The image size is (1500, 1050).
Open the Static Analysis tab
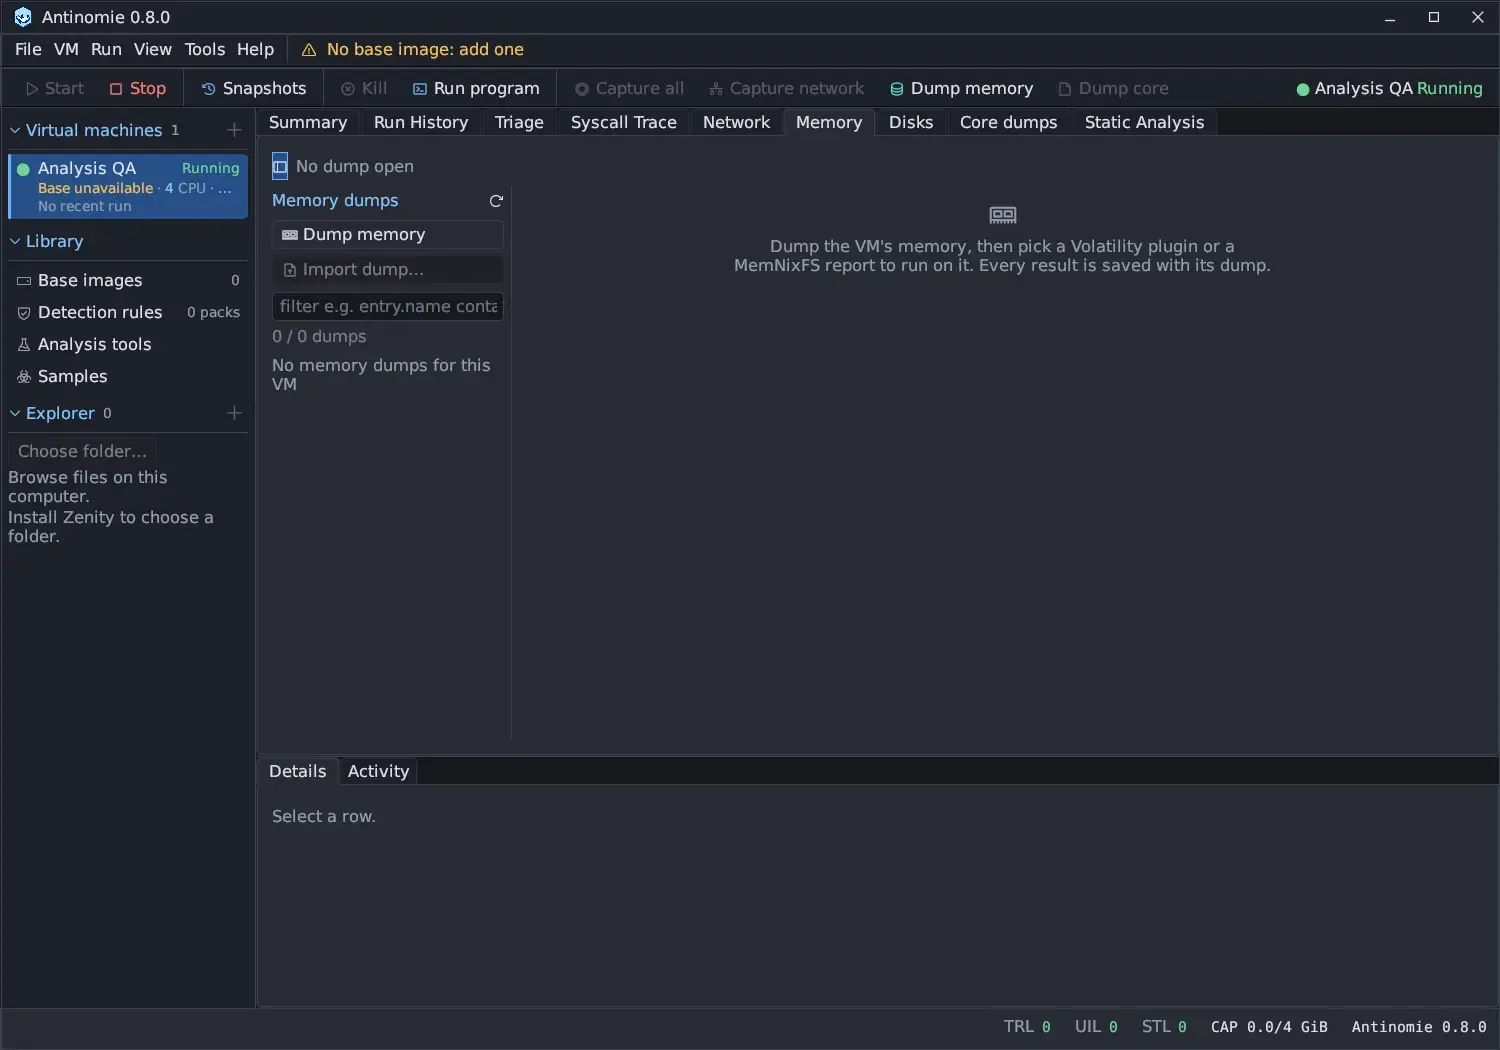click(x=1144, y=122)
